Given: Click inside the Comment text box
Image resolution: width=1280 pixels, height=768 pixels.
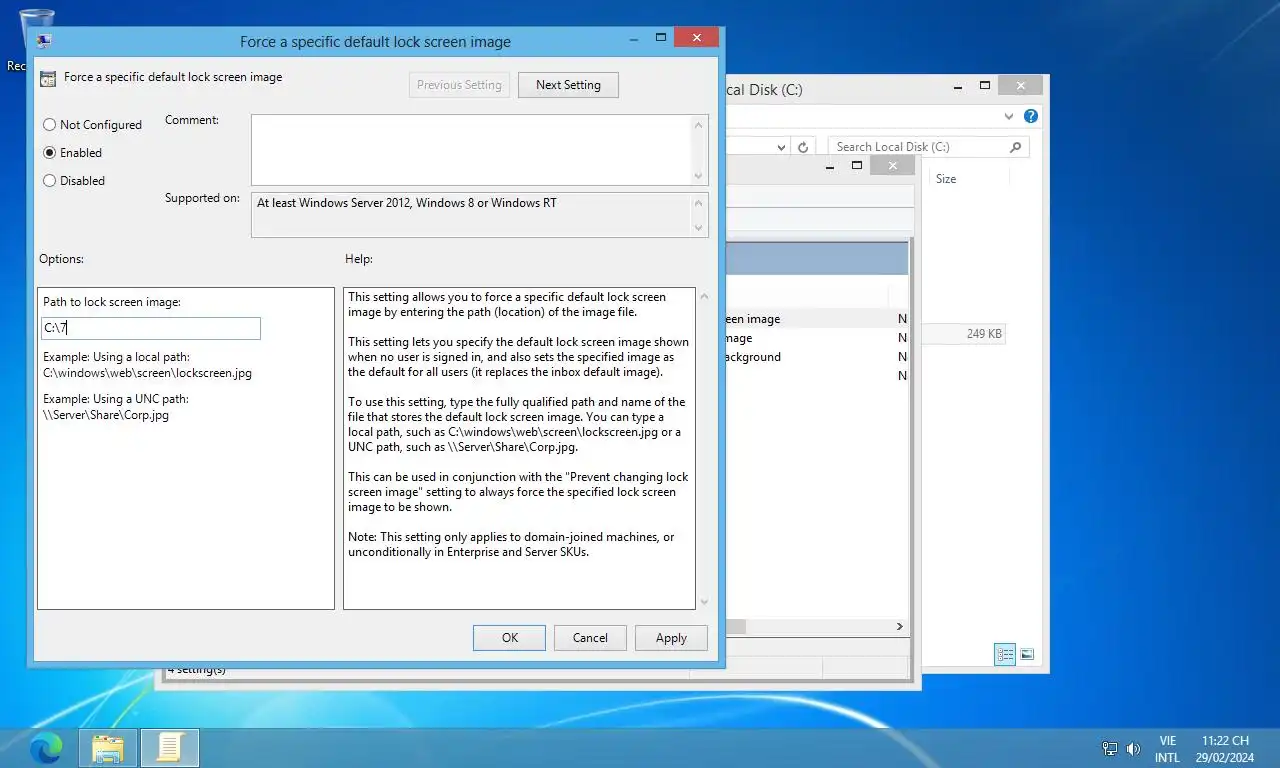Looking at the screenshot, I should tap(472, 150).
